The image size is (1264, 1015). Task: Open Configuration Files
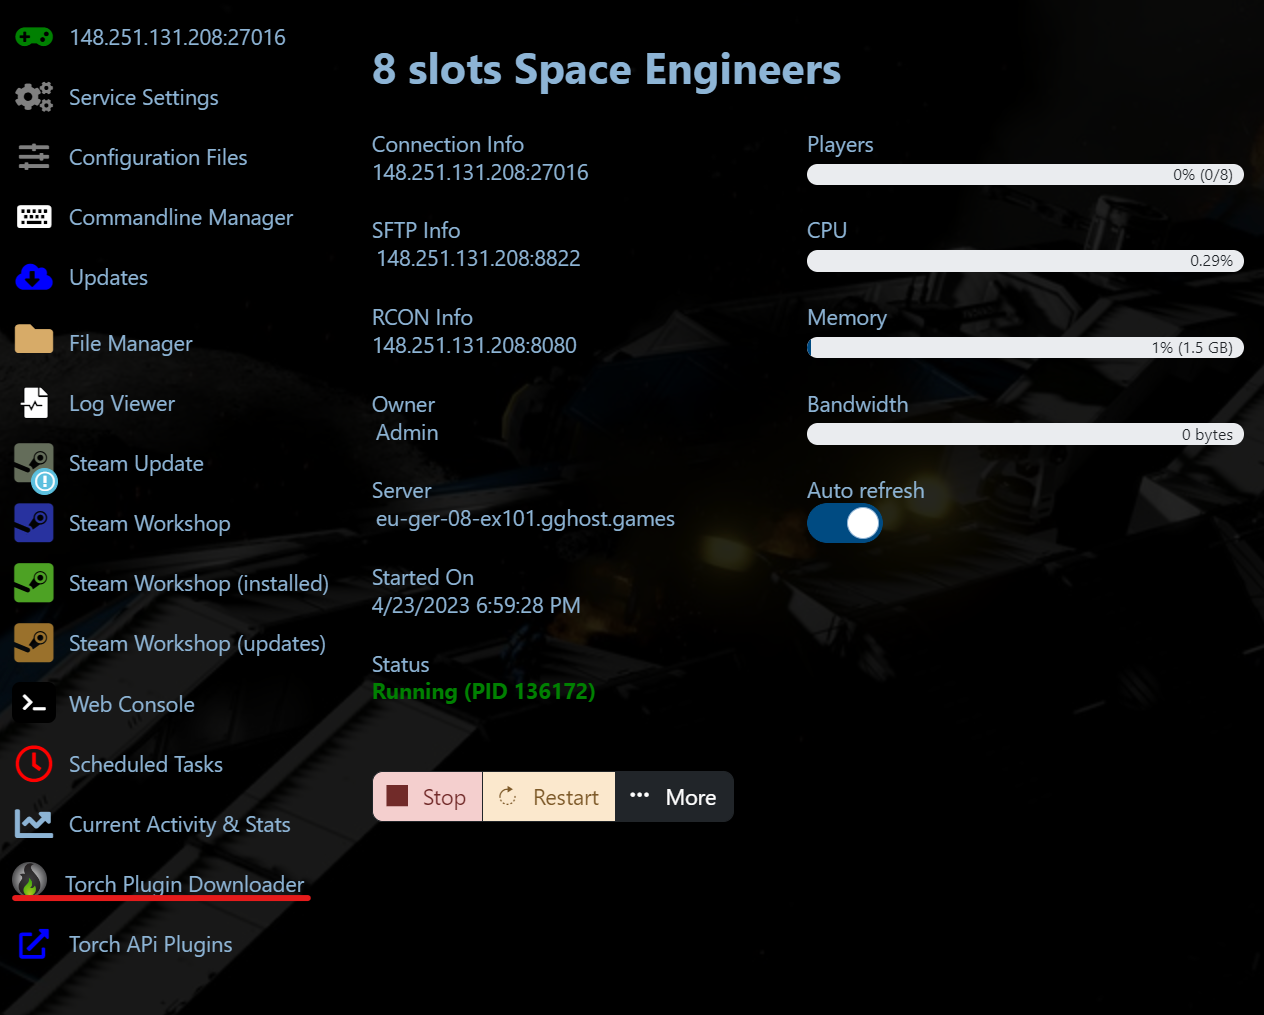click(x=158, y=157)
